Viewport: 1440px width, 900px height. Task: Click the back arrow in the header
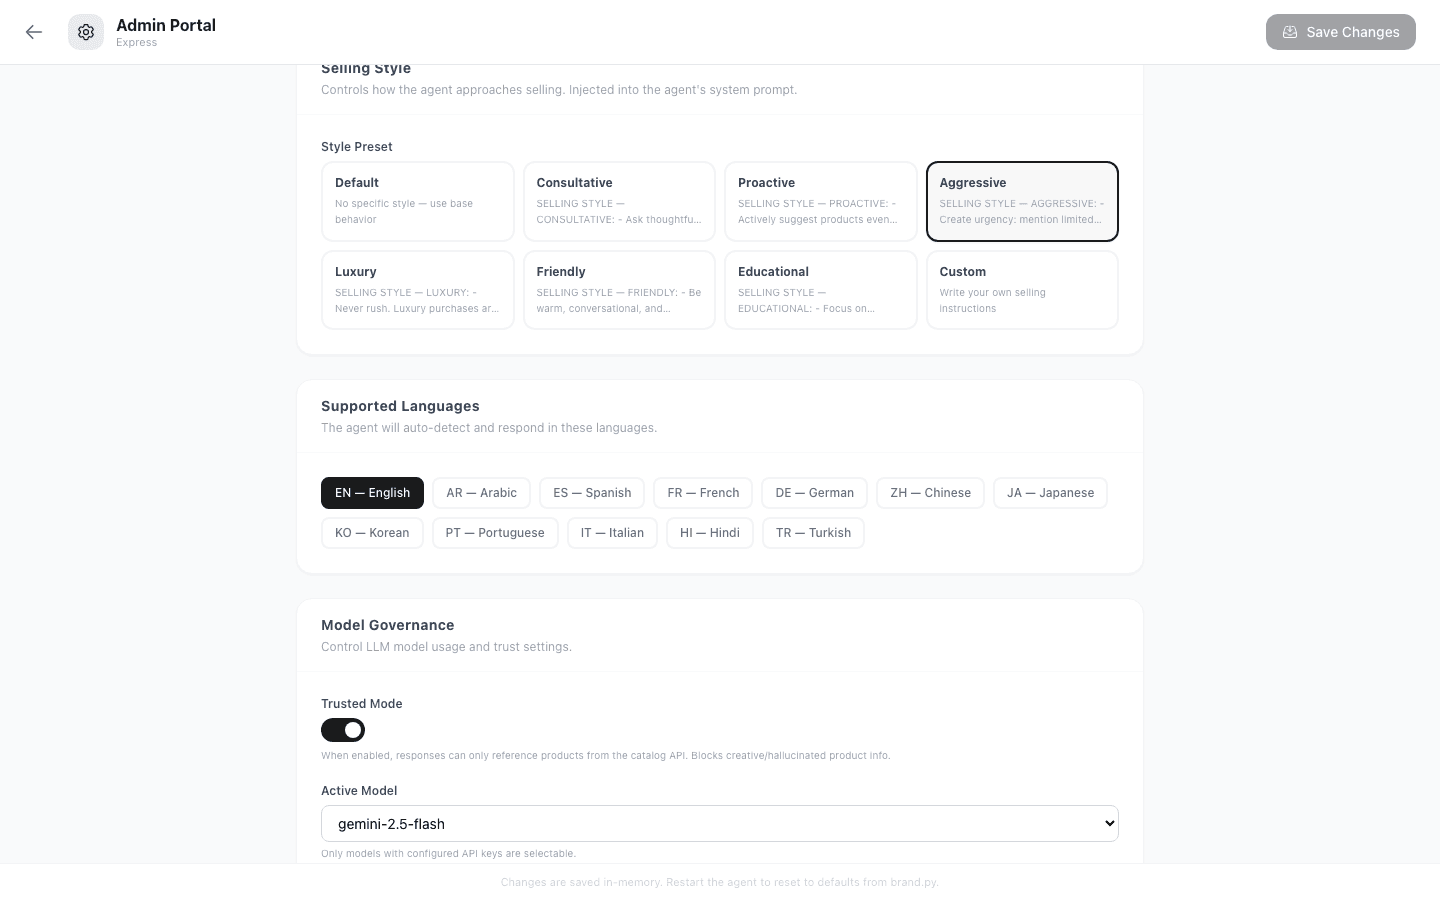coord(34,32)
